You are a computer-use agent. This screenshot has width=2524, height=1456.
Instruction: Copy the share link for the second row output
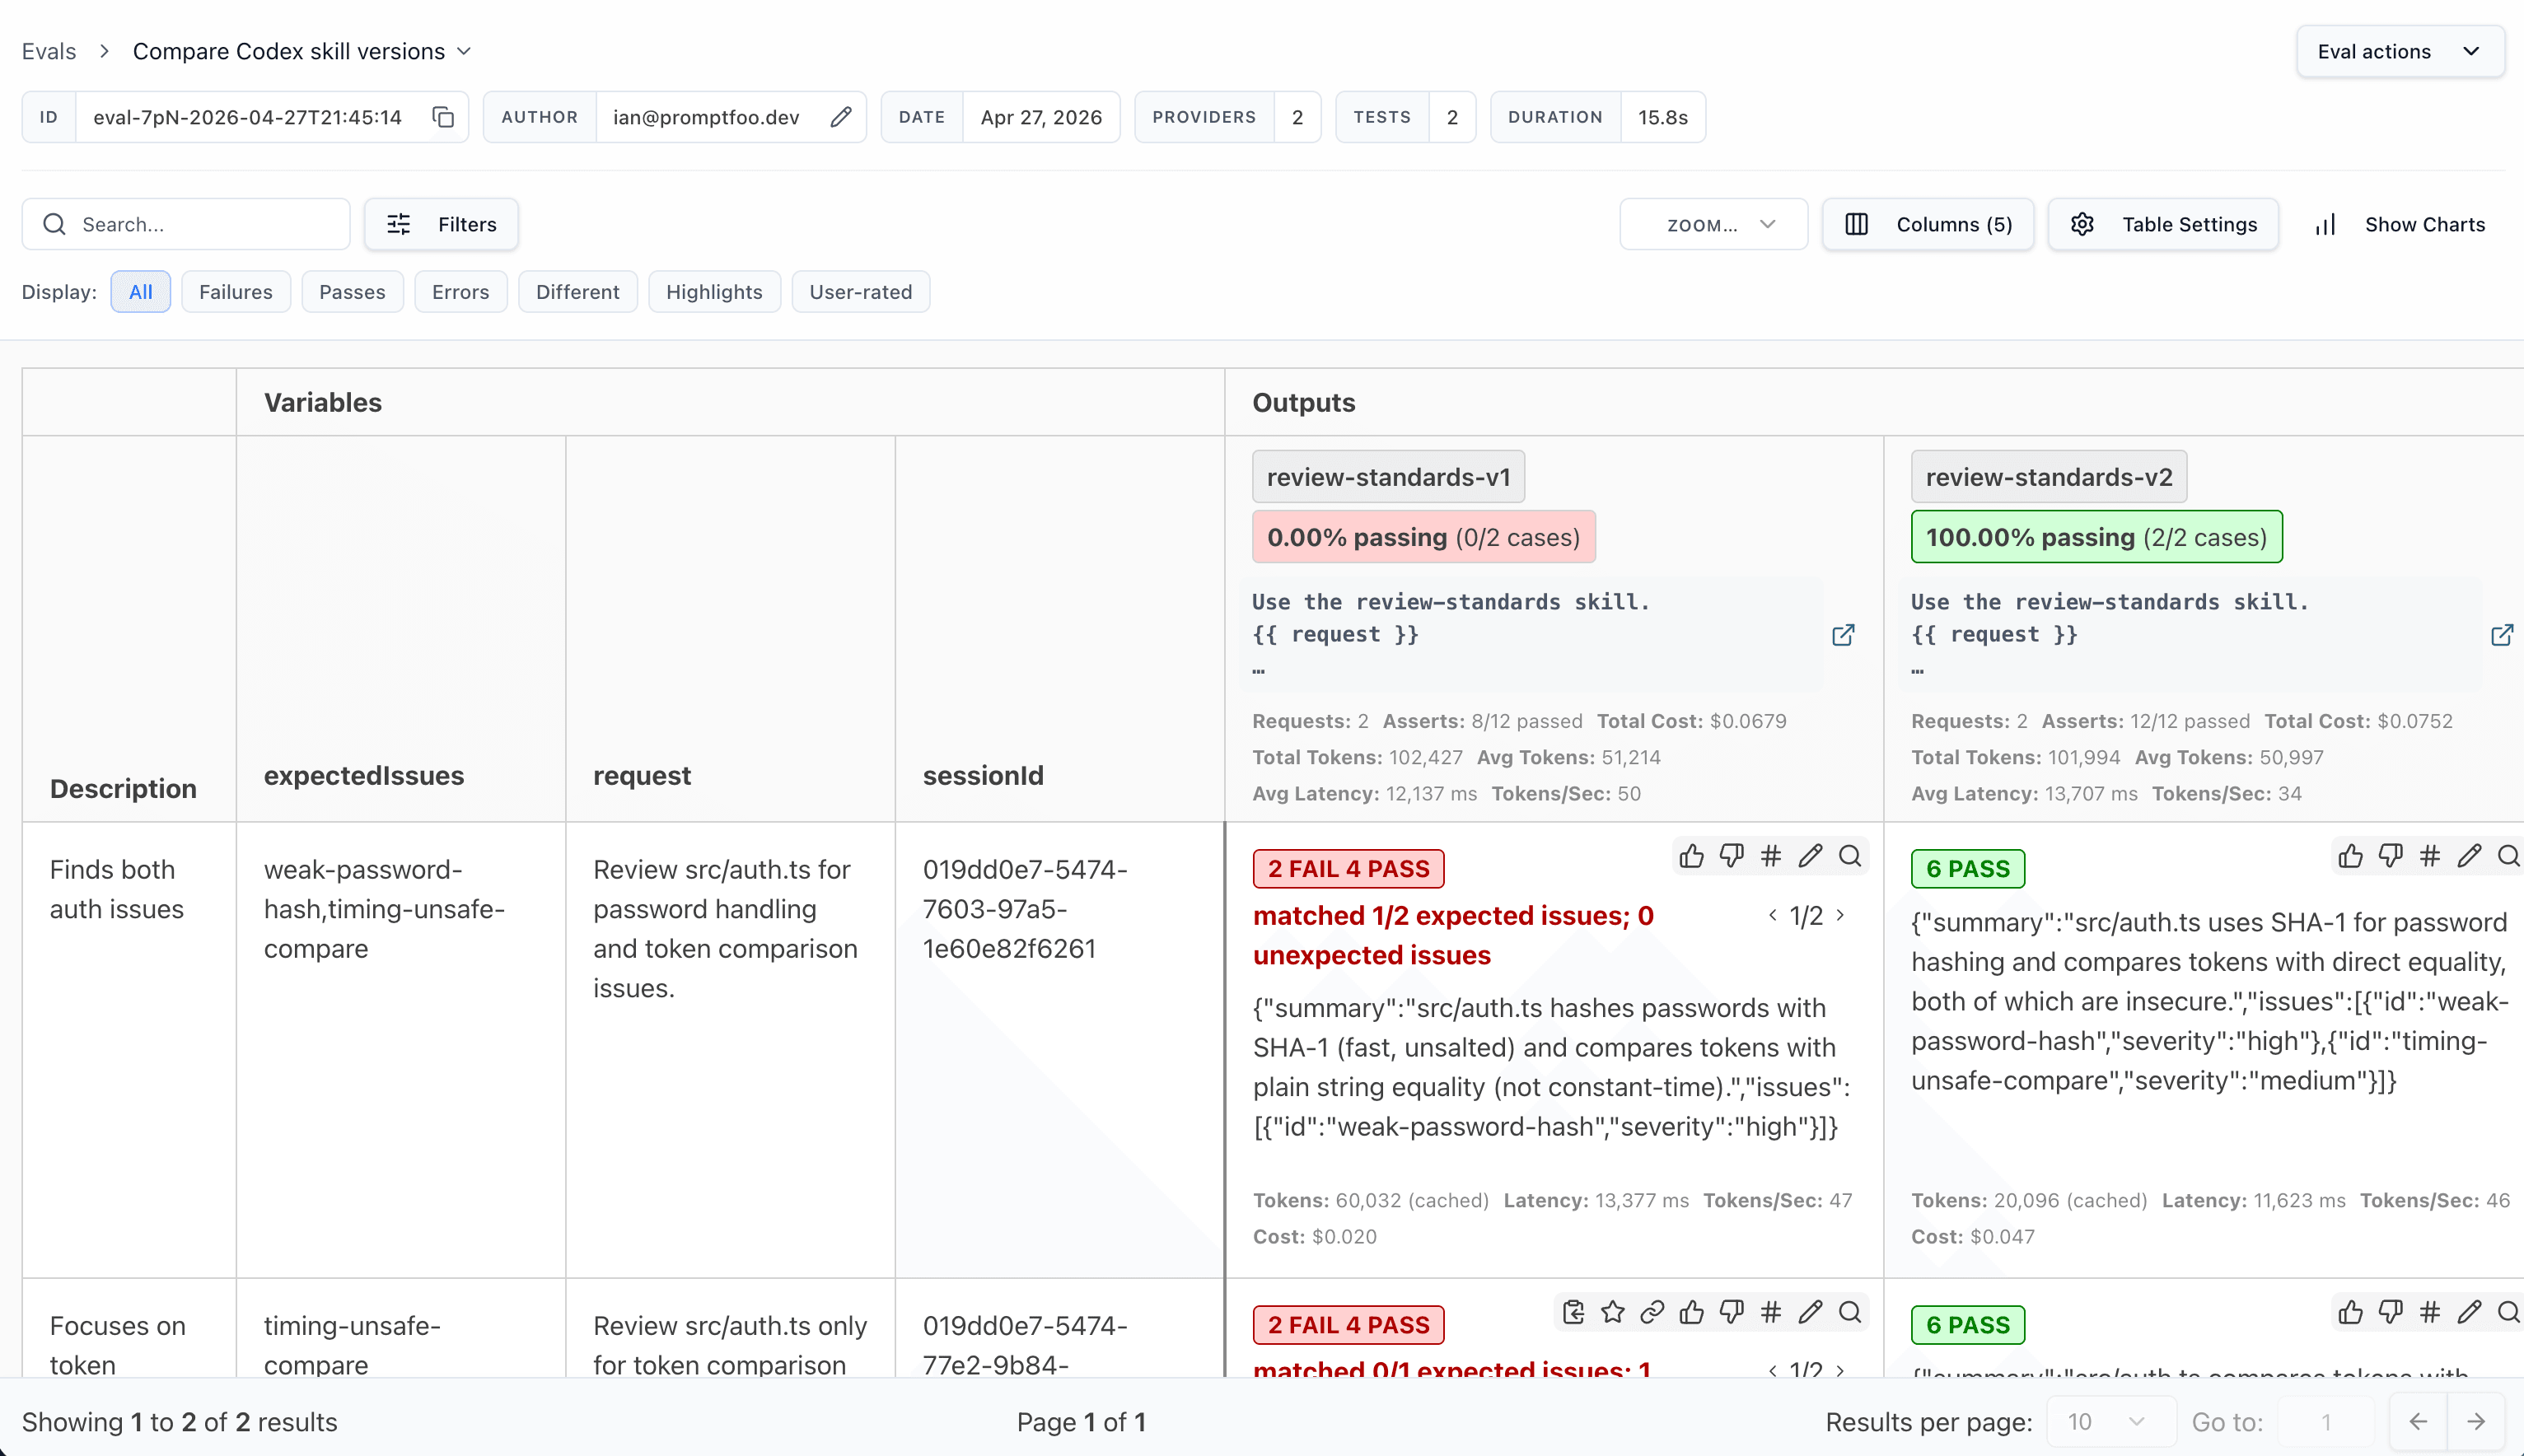click(1651, 1312)
